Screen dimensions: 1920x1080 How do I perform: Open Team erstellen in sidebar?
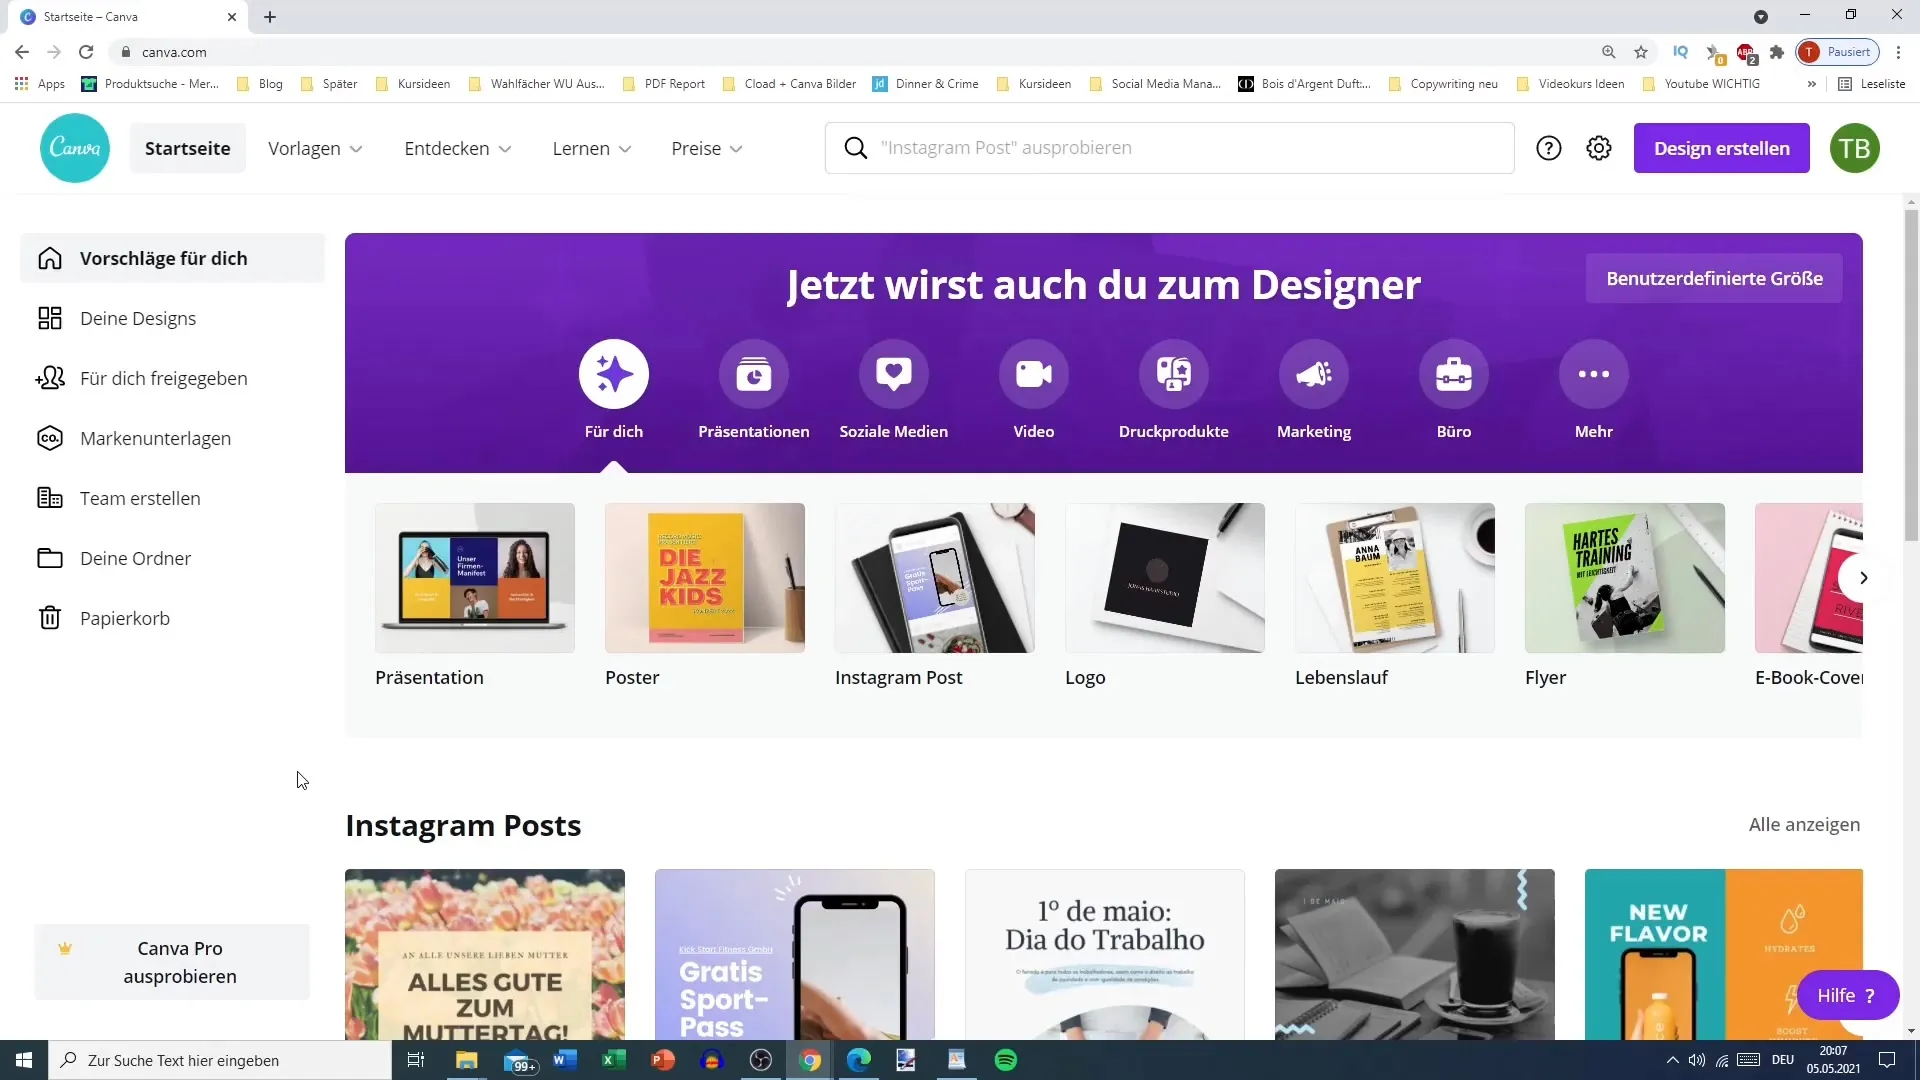pyautogui.click(x=172, y=498)
